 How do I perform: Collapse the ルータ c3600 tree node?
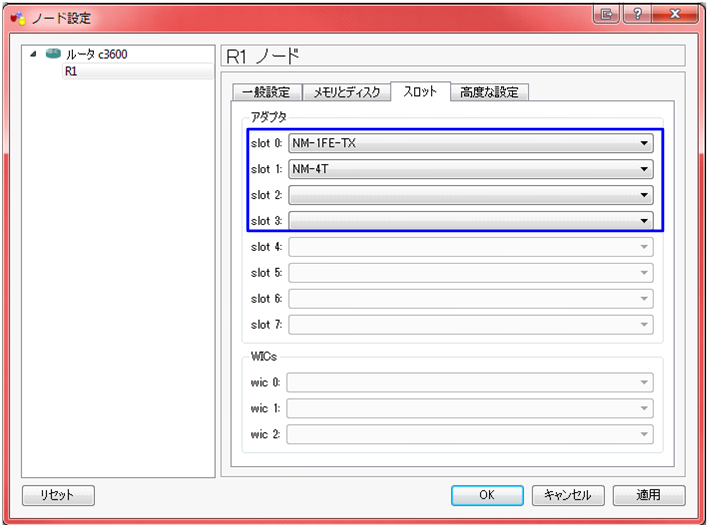point(36,54)
